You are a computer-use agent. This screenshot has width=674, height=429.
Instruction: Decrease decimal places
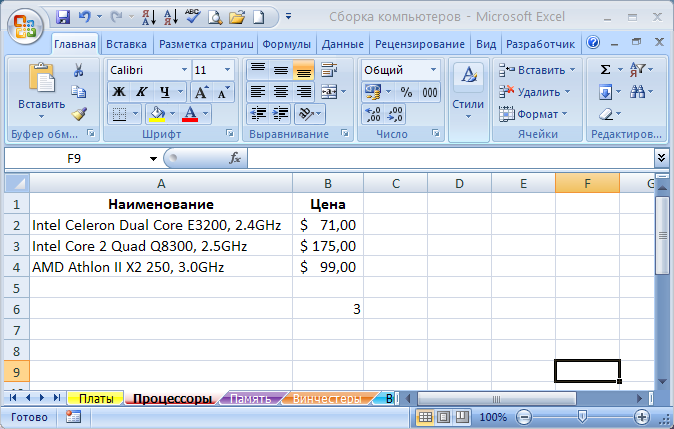[x=395, y=114]
